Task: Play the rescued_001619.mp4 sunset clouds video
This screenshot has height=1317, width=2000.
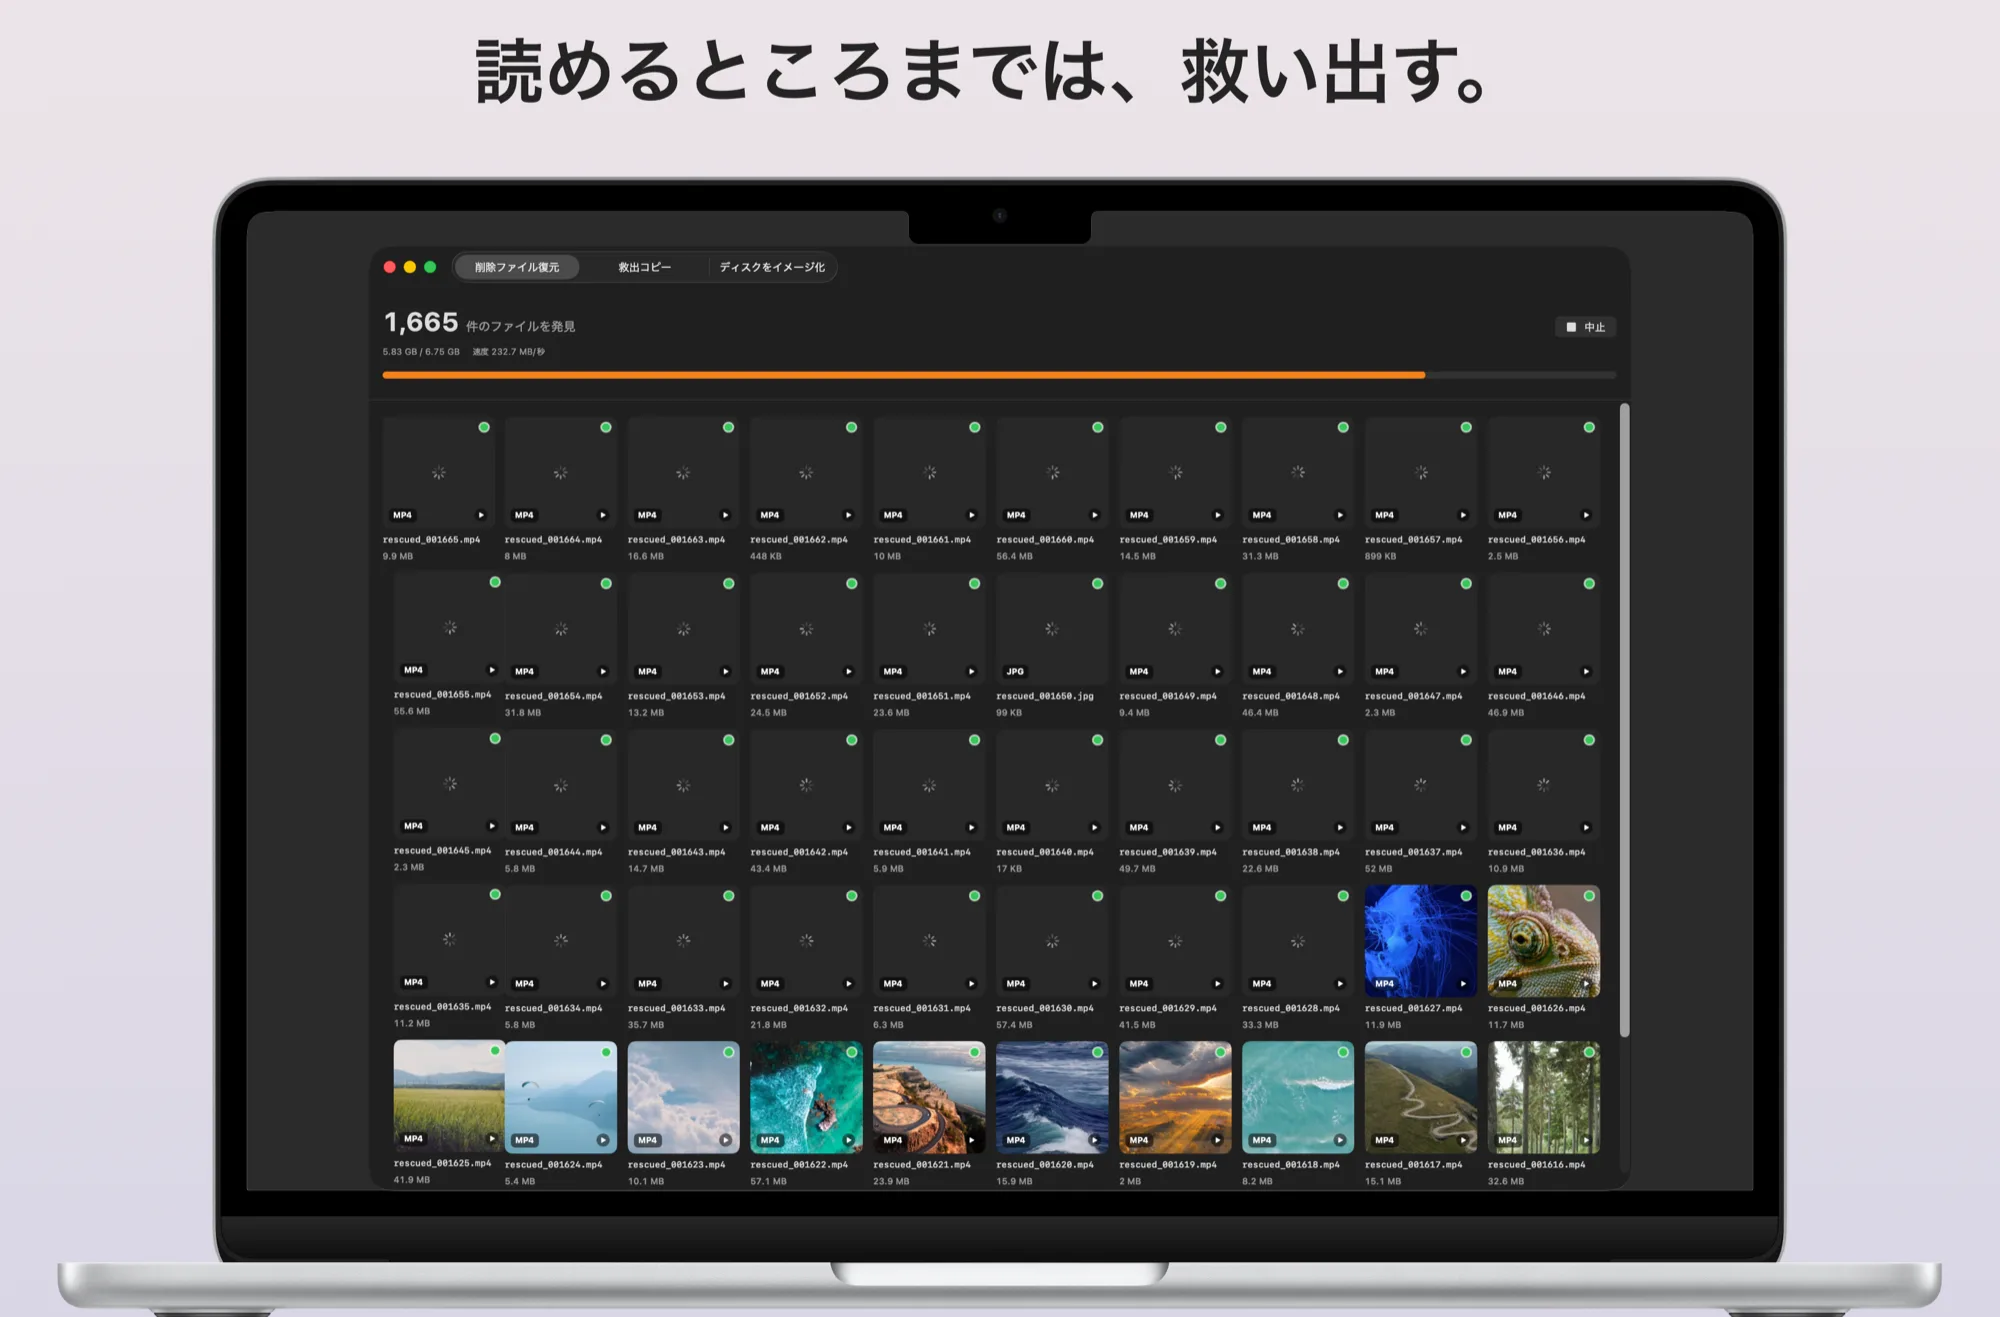Action: point(1217,1140)
